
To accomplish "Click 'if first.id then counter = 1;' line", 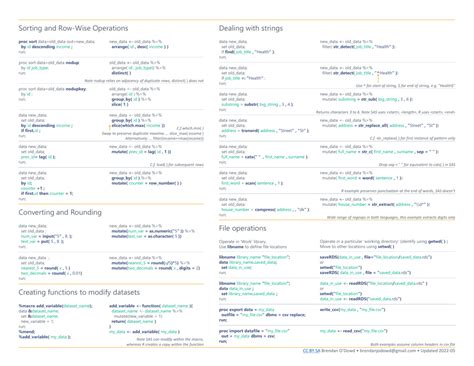I will coord(47,194).
